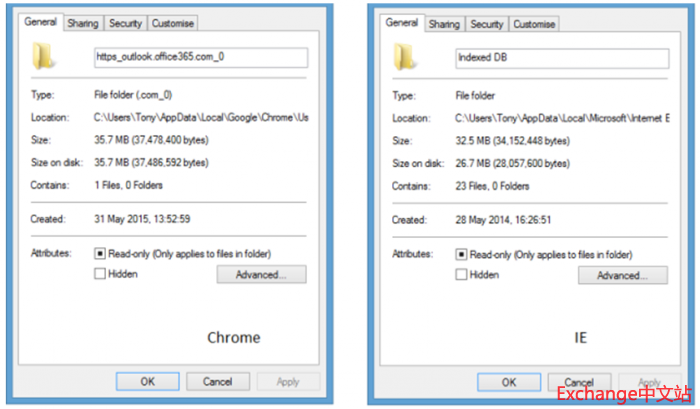Viewport: 700px width, 409px height.
Task: Enable Hidden checkbox in the Chrome folder dialog
Action: pos(100,274)
